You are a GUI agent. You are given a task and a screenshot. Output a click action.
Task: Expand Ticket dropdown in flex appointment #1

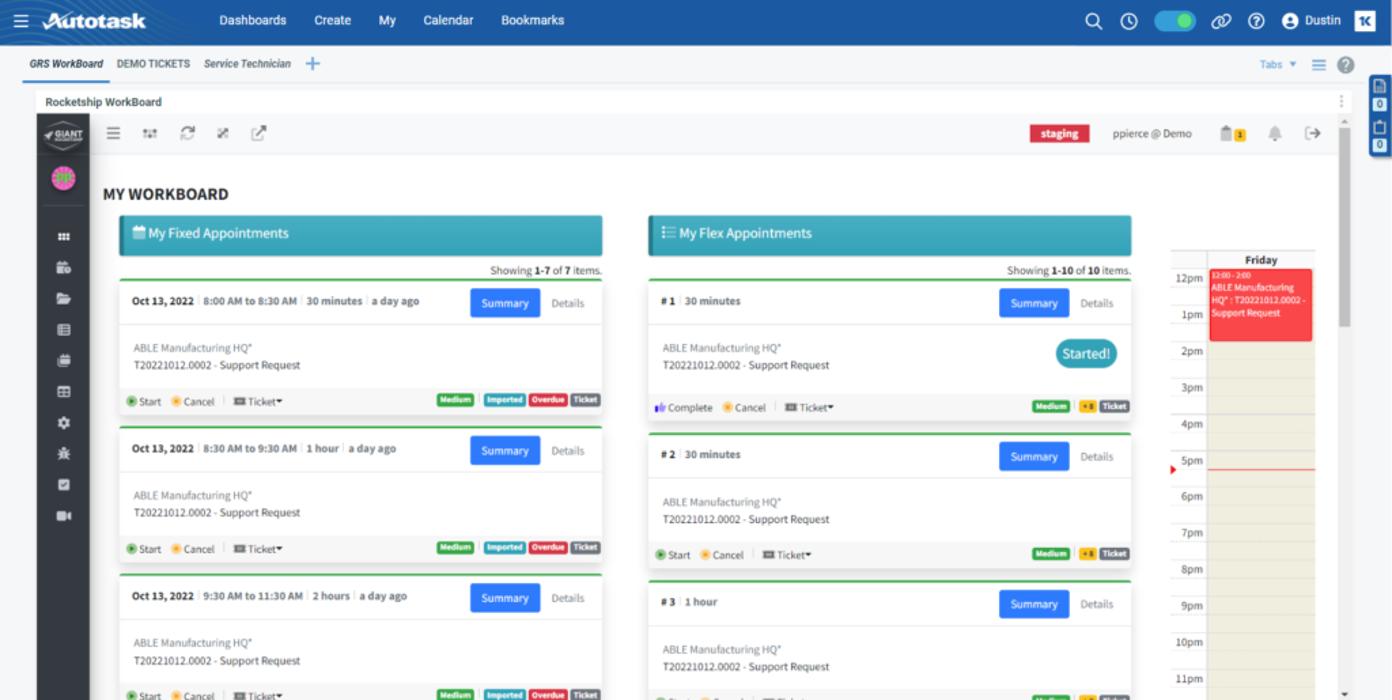pyautogui.click(x=810, y=407)
